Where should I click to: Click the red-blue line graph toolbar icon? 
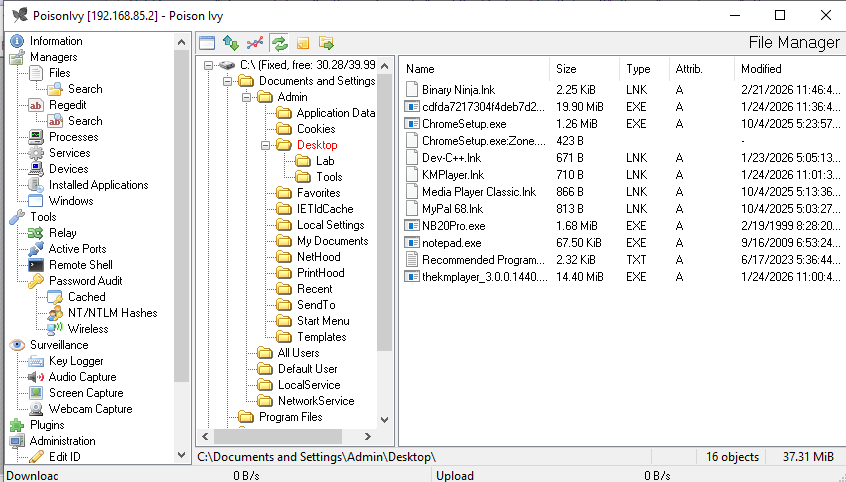[255, 43]
